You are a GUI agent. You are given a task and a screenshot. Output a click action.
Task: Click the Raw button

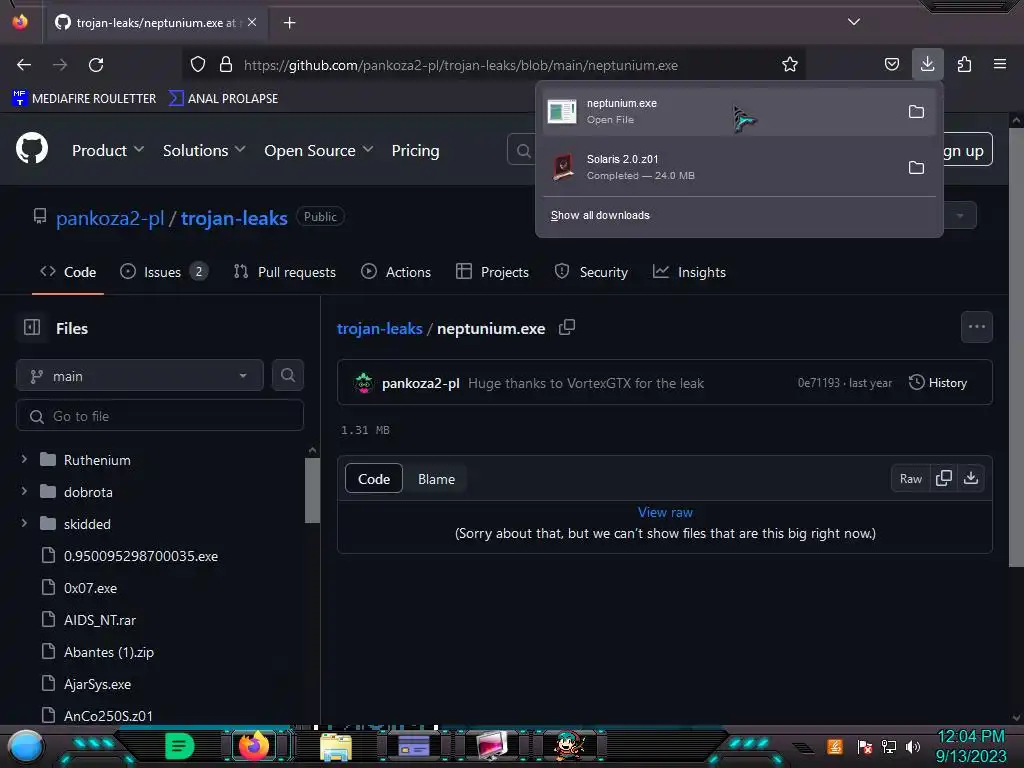pyautogui.click(x=910, y=479)
